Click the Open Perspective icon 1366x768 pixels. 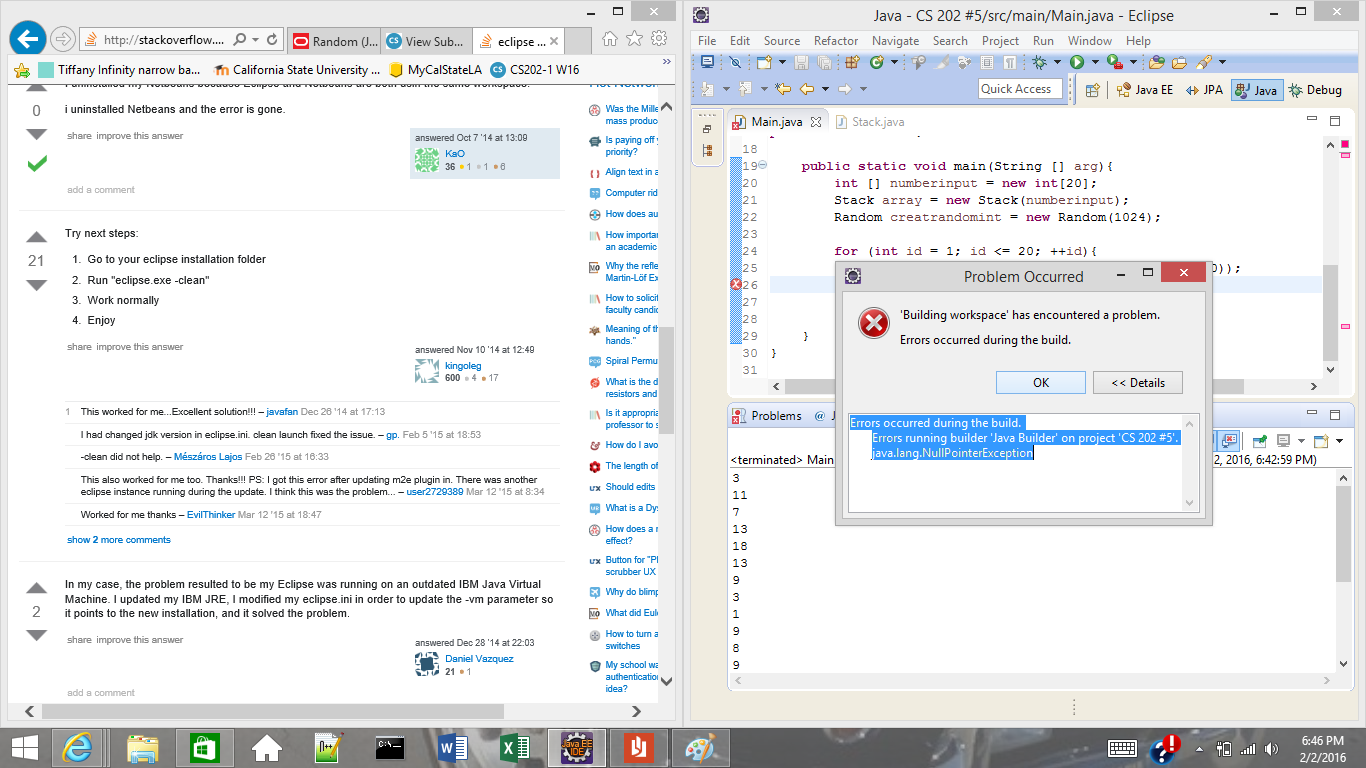pyautogui.click(x=1093, y=90)
